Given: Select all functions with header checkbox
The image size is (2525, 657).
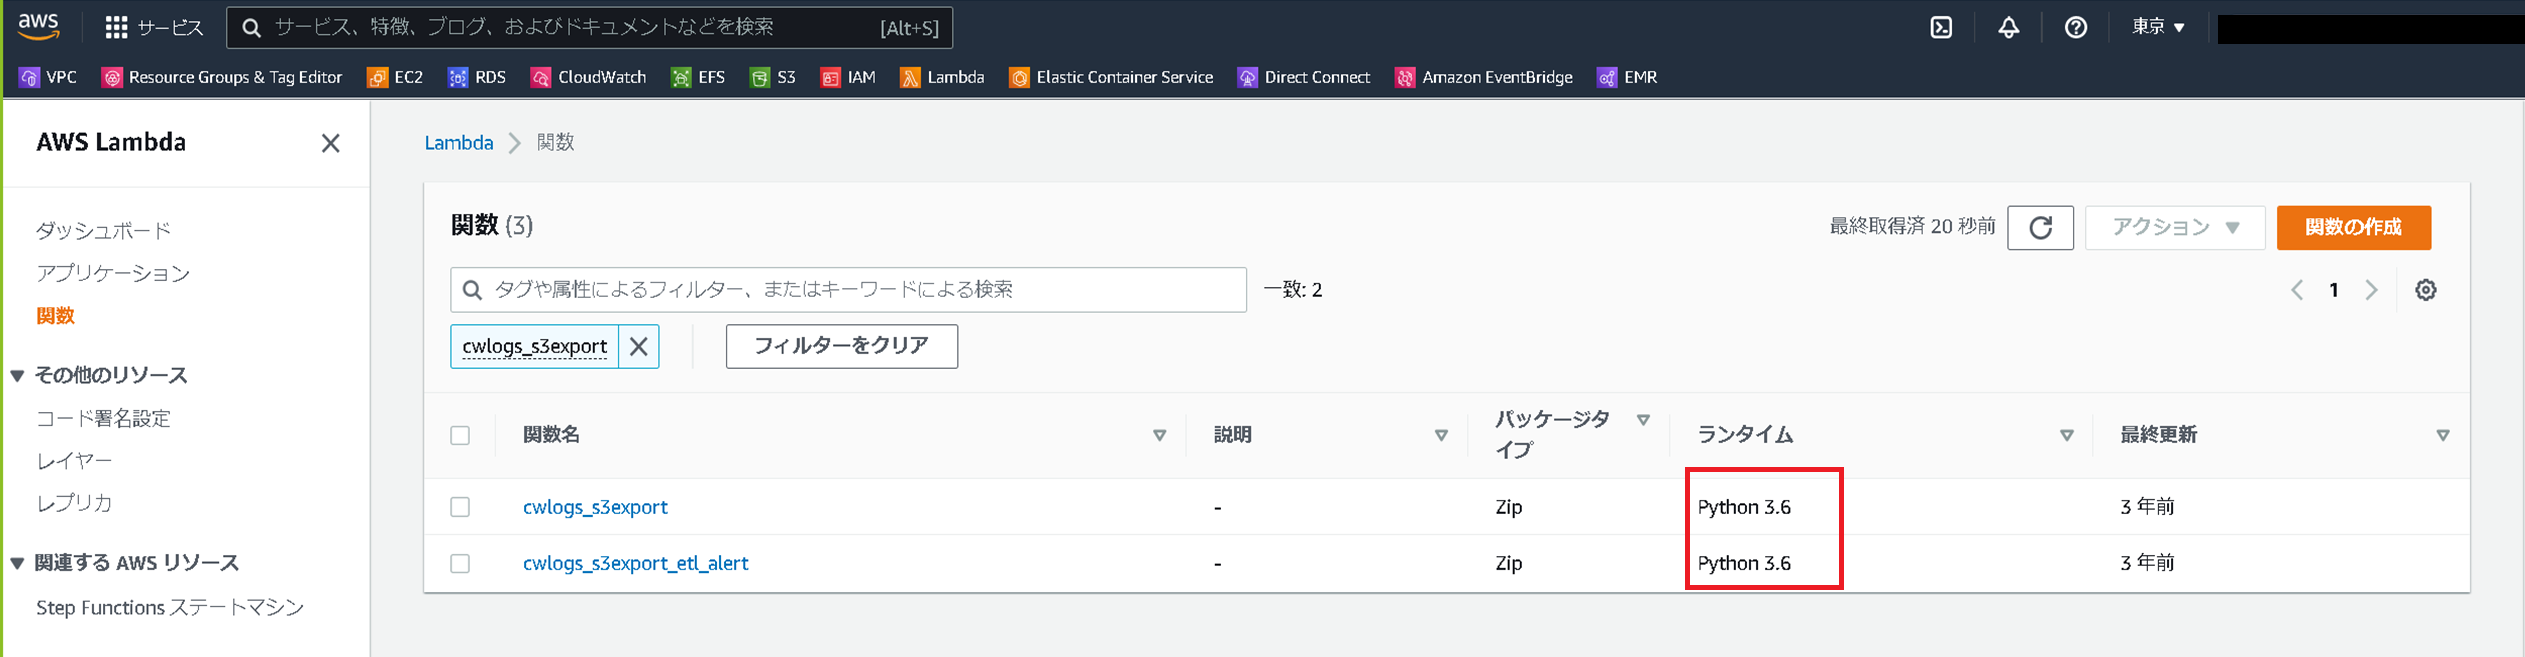Looking at the screenshot, I should click(x=460, y=435).
